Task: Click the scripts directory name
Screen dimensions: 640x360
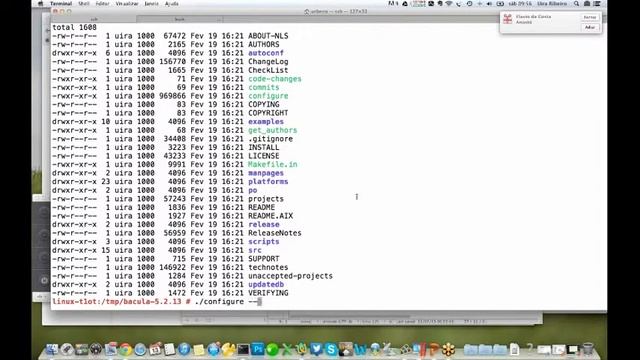Action: click(x=264, y=242)
